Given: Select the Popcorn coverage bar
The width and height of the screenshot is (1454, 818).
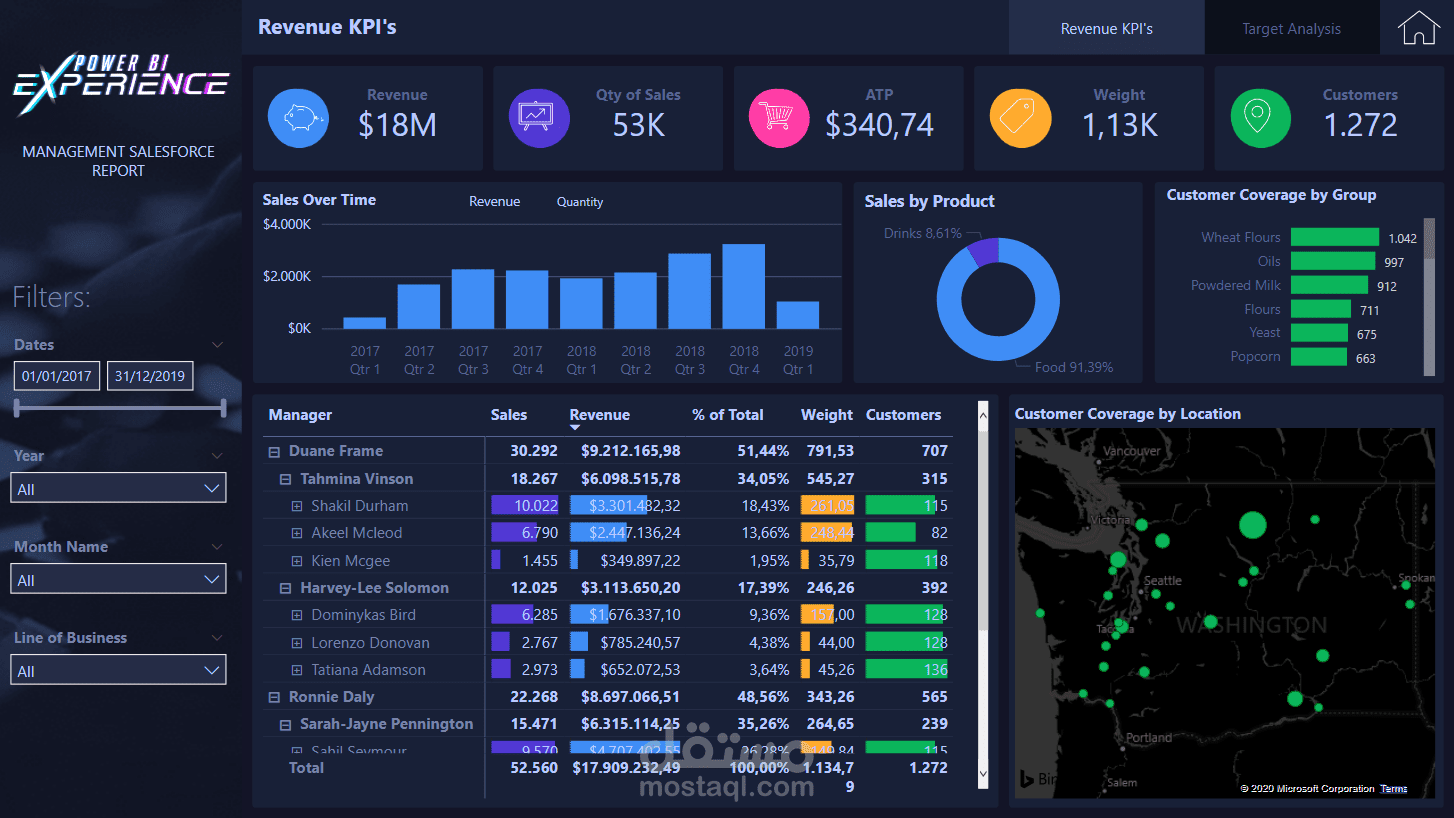Looking at the screenshot, I should coord(1319,356).
